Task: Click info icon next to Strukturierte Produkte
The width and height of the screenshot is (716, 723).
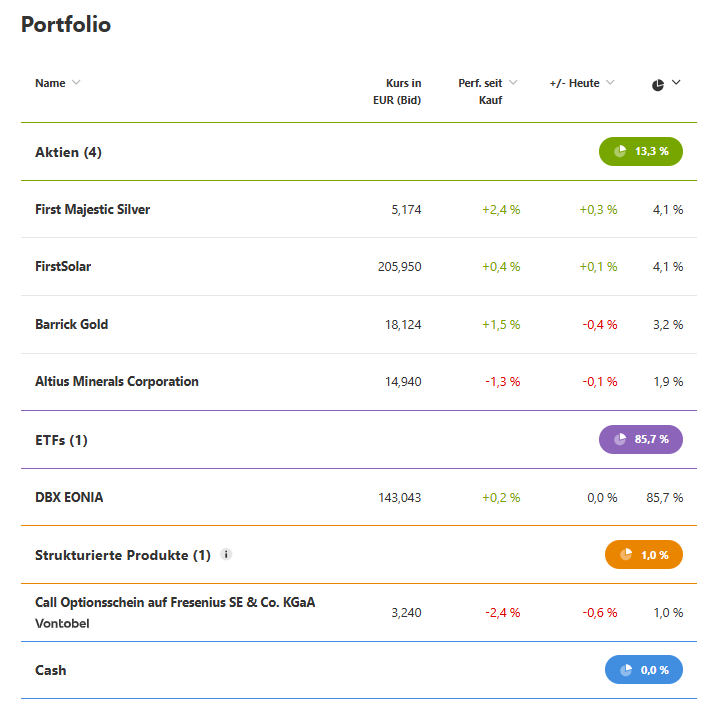Action: [x=226, y=554]
